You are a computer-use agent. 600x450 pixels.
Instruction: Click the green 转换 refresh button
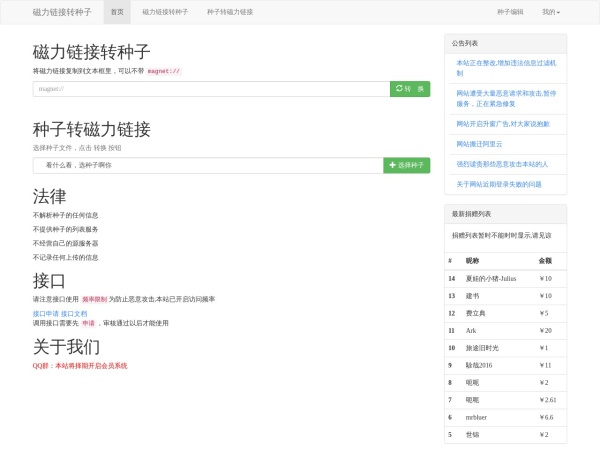pos(410,89)
